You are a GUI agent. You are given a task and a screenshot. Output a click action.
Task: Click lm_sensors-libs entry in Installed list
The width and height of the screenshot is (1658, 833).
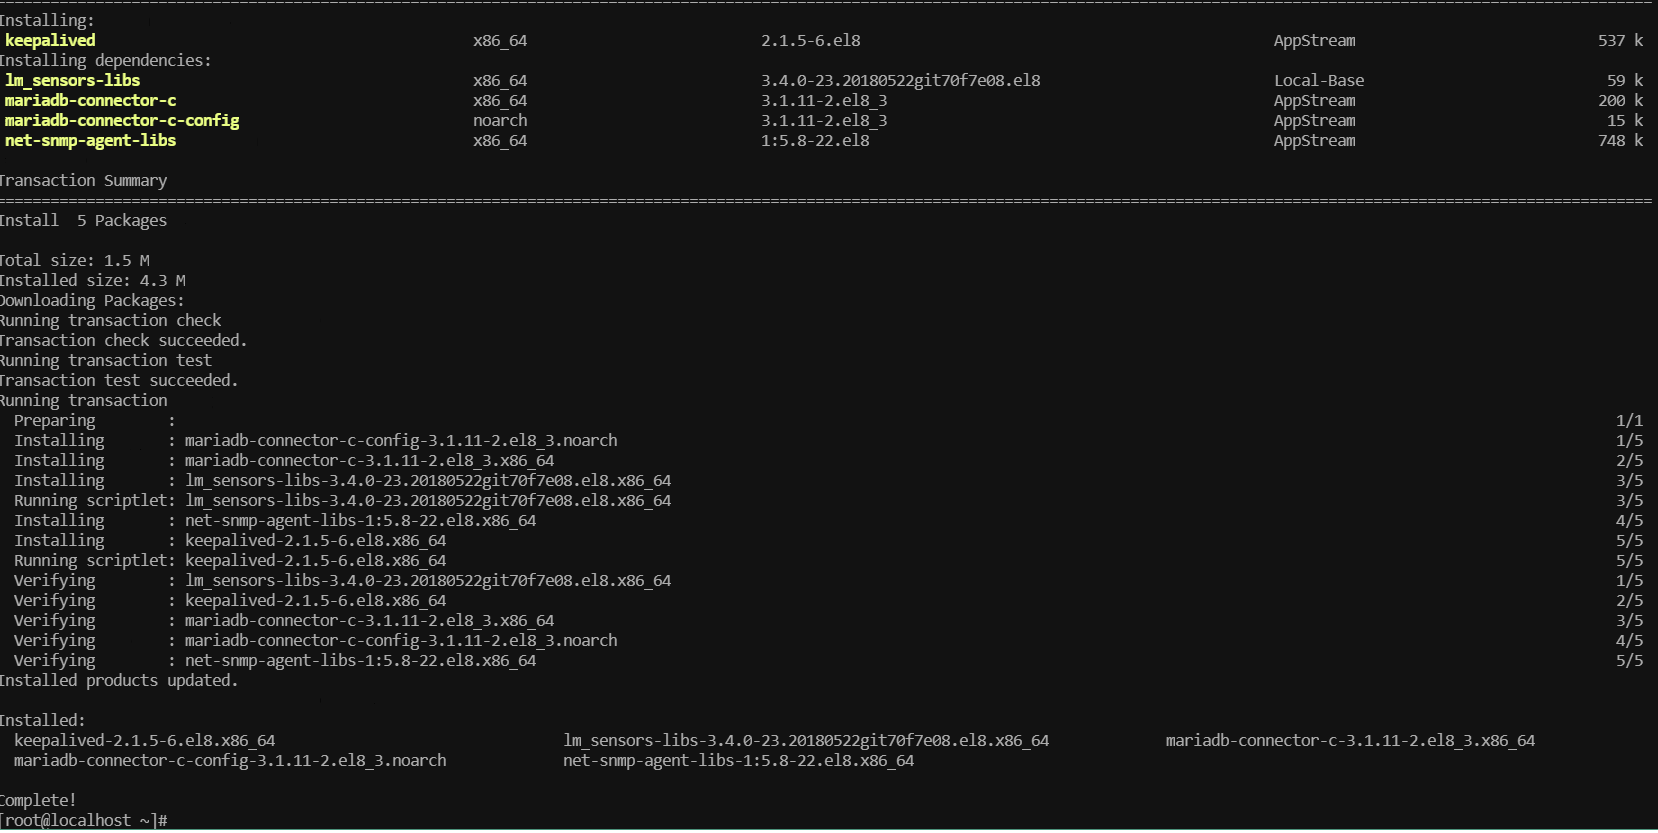point(806,741)
